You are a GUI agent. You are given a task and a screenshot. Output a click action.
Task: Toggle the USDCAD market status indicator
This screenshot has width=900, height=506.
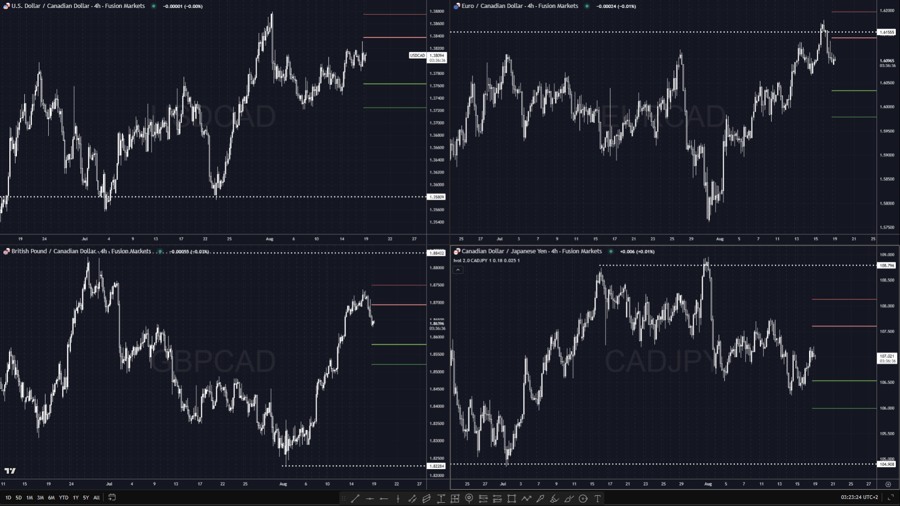(x=154, y=6)
